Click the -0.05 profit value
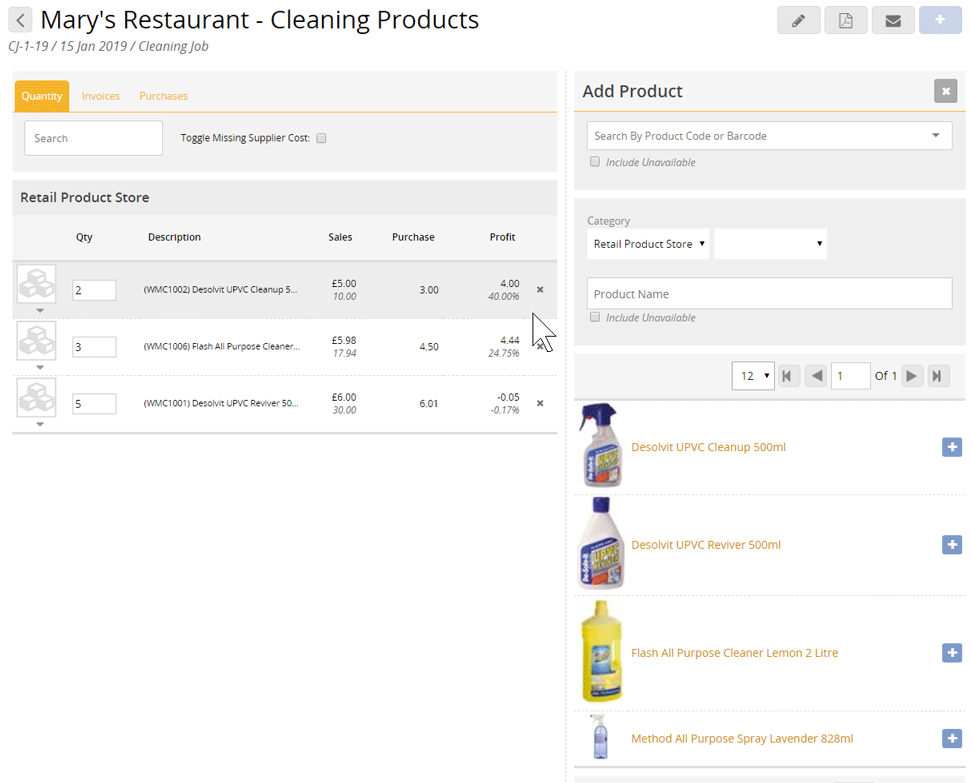This screenshot has height=783, width=973. point(508,397)
